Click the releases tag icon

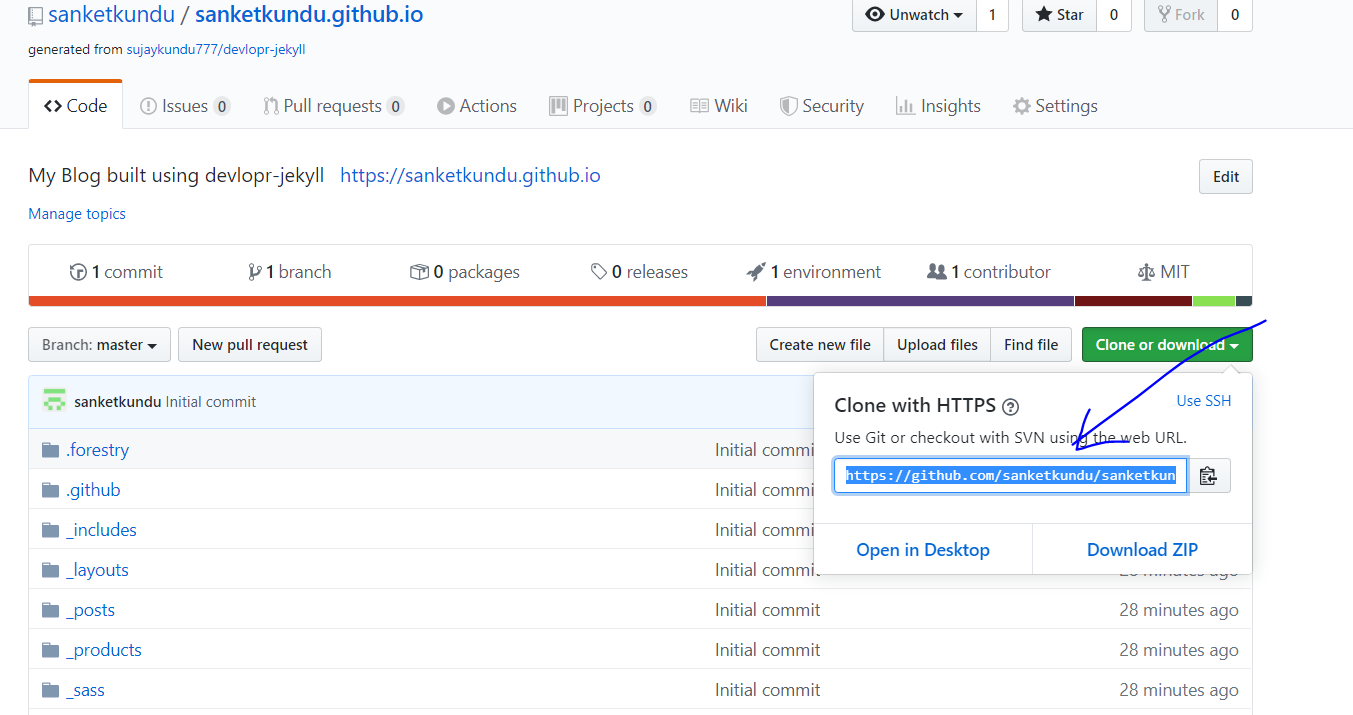(x=600, y=271)
